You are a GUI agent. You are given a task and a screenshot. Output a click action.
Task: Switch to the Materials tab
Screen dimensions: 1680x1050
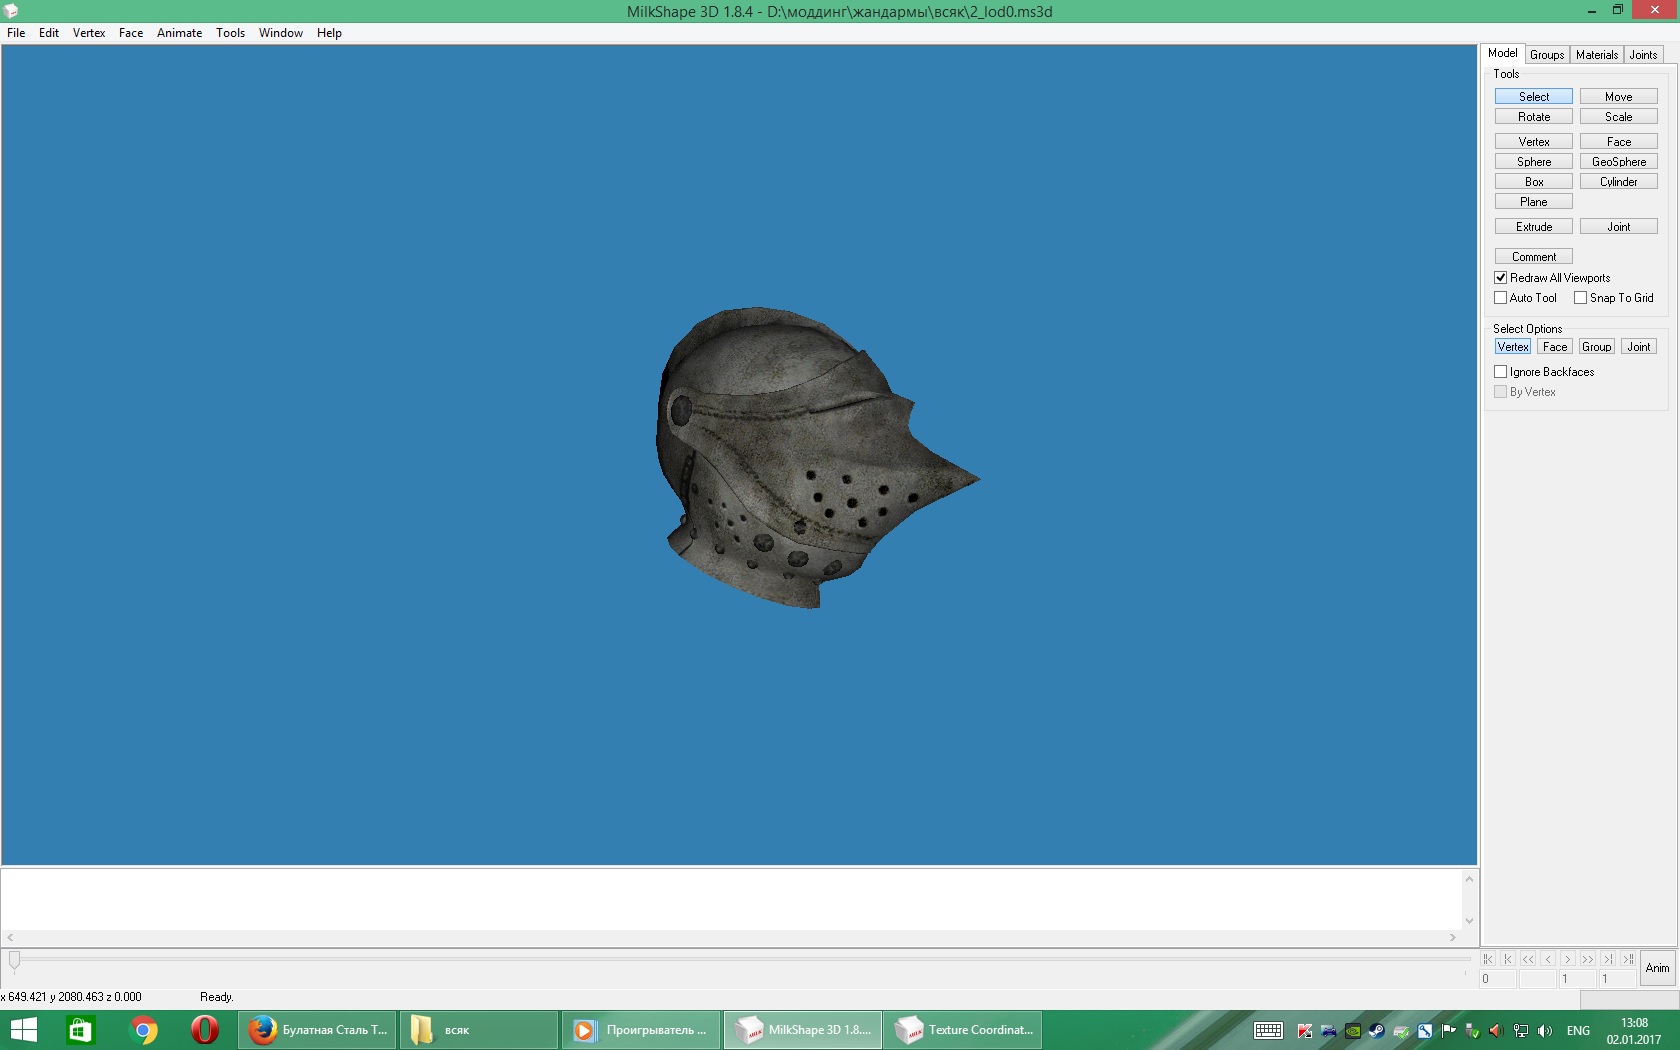1597,55
